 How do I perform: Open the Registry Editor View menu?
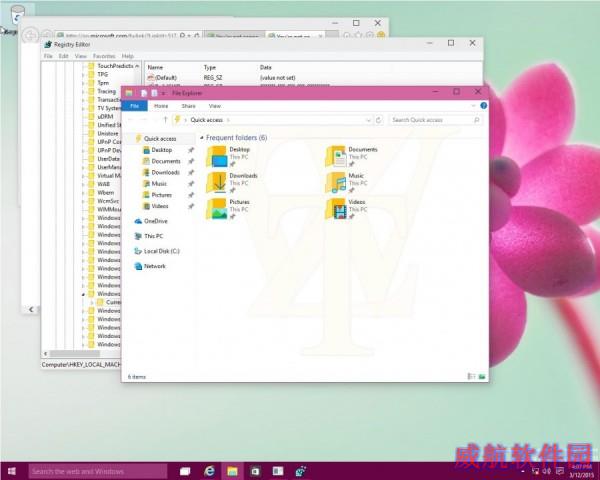(x=80, y=56)
